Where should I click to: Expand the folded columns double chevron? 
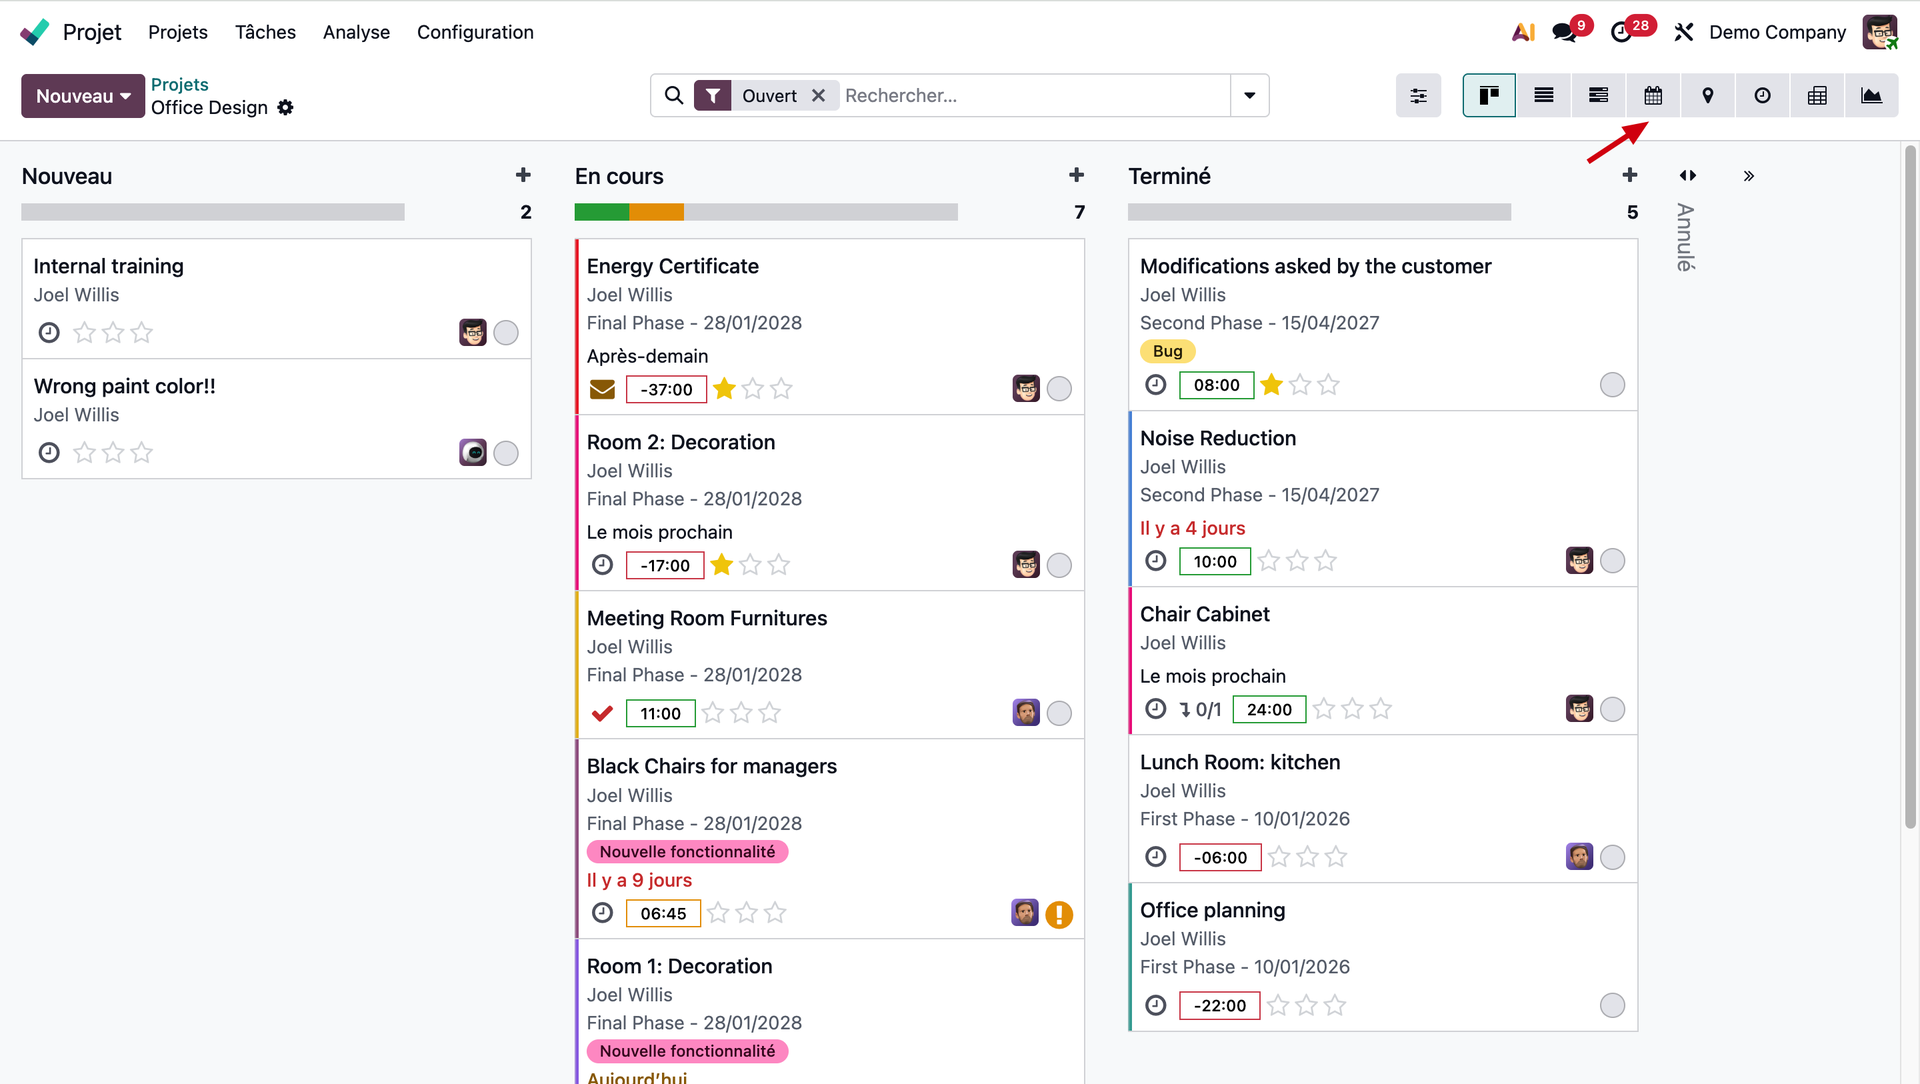1749,176
